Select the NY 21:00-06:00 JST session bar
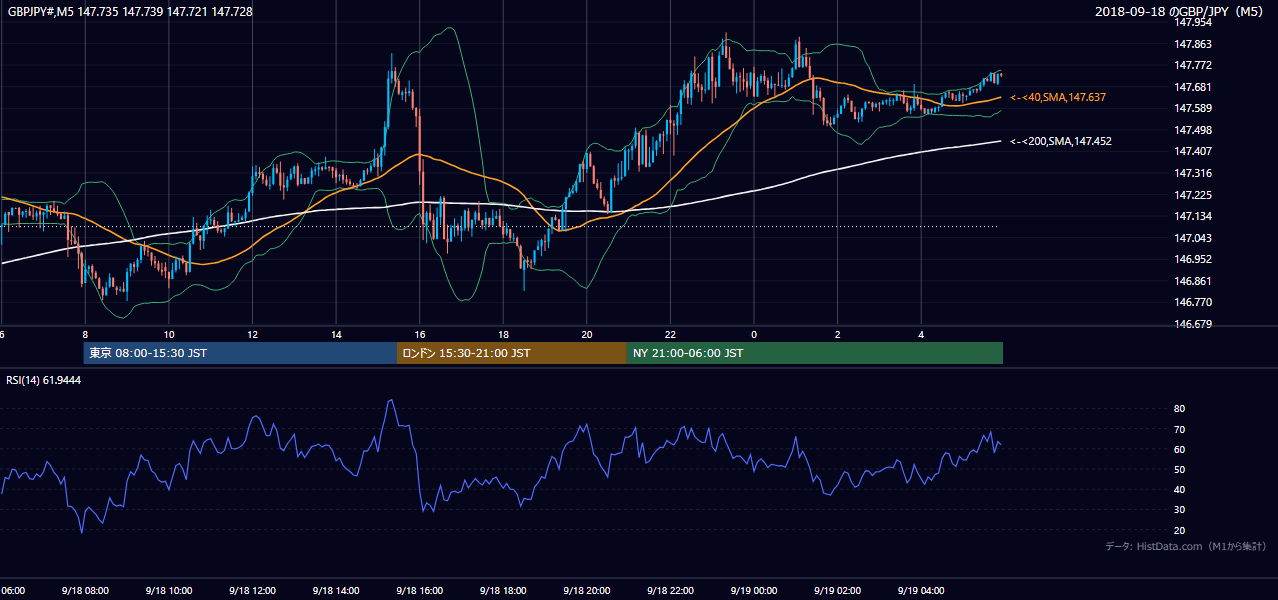This screenshot has width=1278, height=600. pos(815,353)
